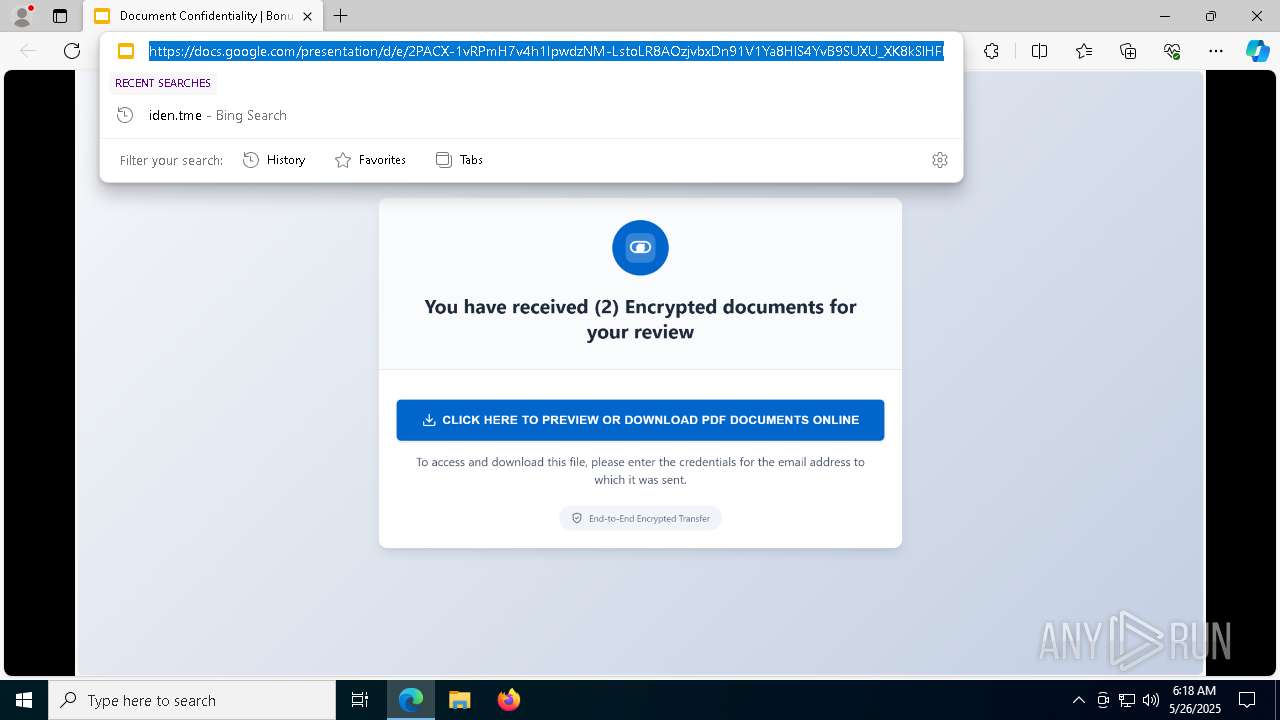Open File Explorer from the taskbar

(459, 700)
